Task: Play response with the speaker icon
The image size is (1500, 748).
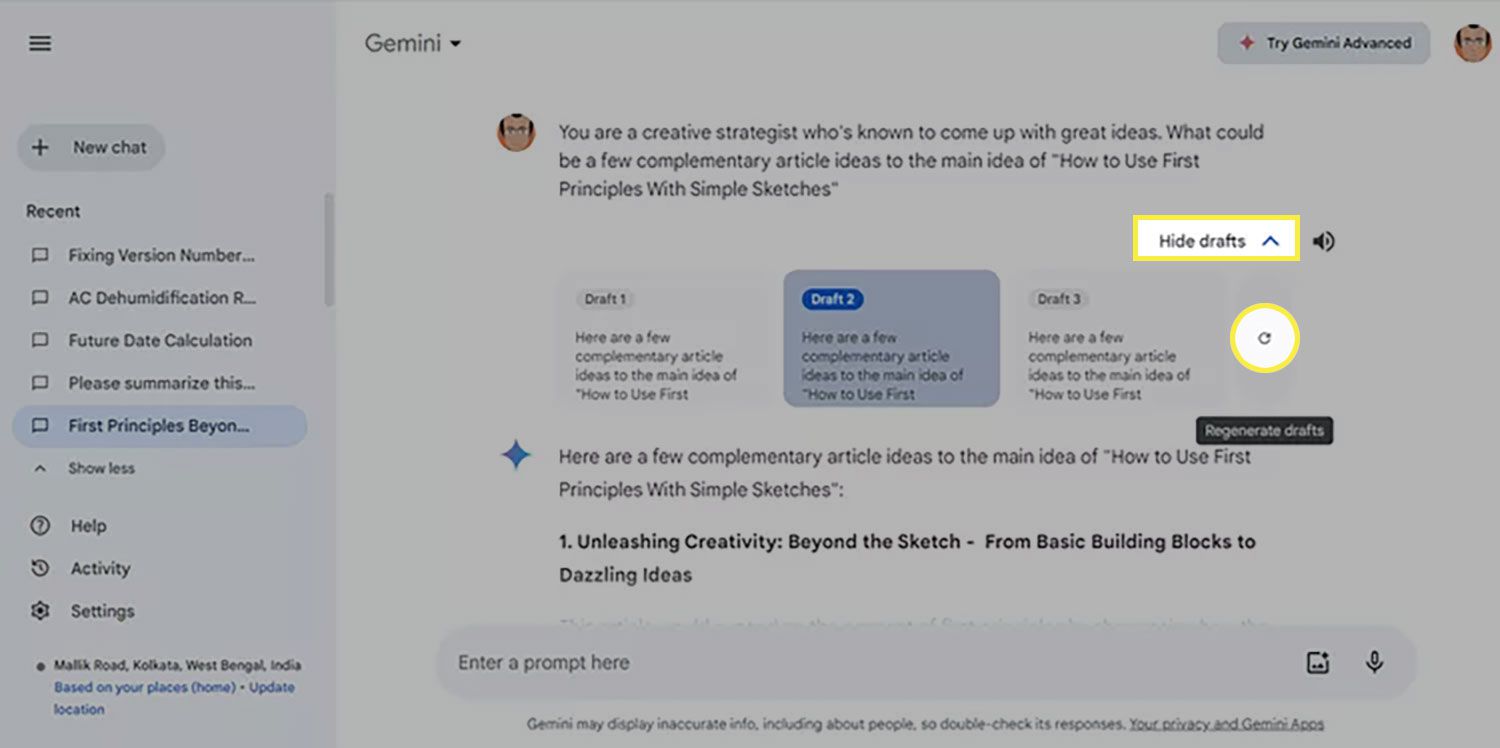Action: click(1323, 241)
